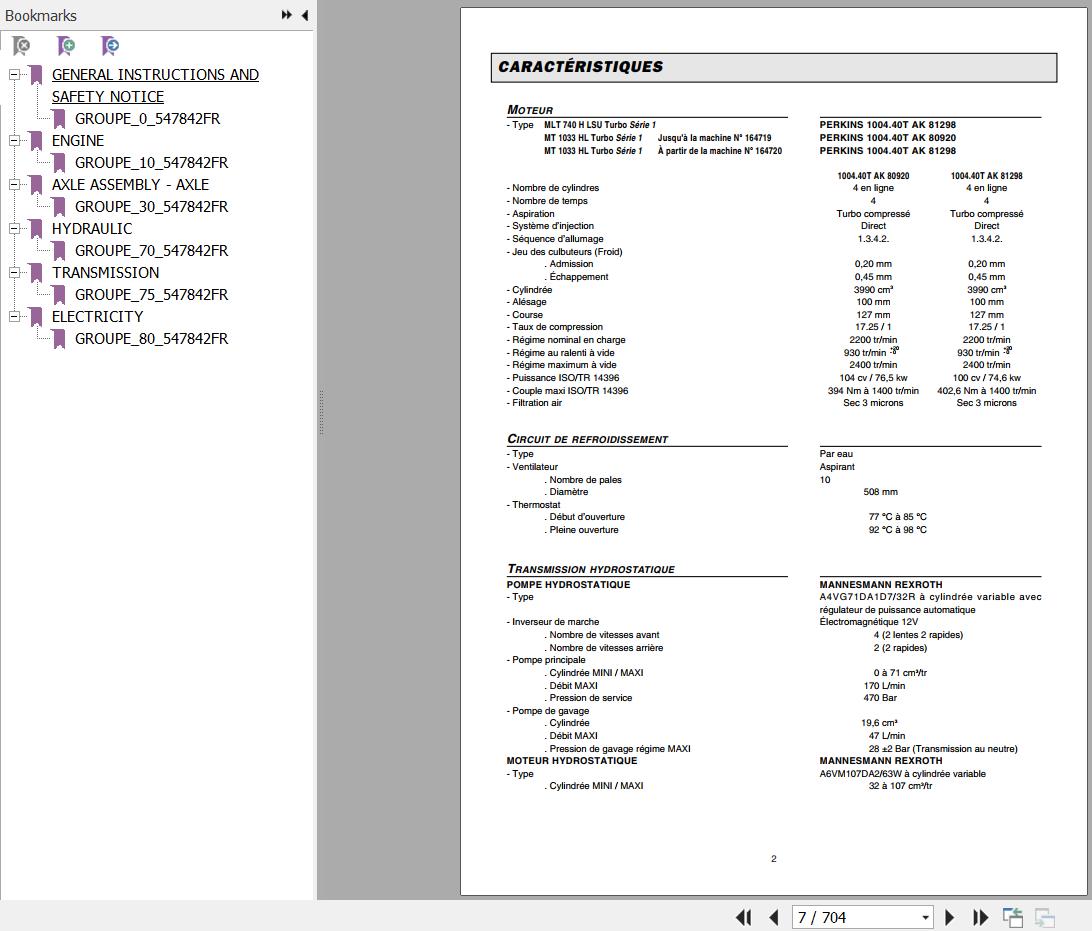Image resolution: width=1092 pixels, height=931 pixels.
Task: Select the GROUPE_70_547842FR bookmark
Action: coord(152,251)
